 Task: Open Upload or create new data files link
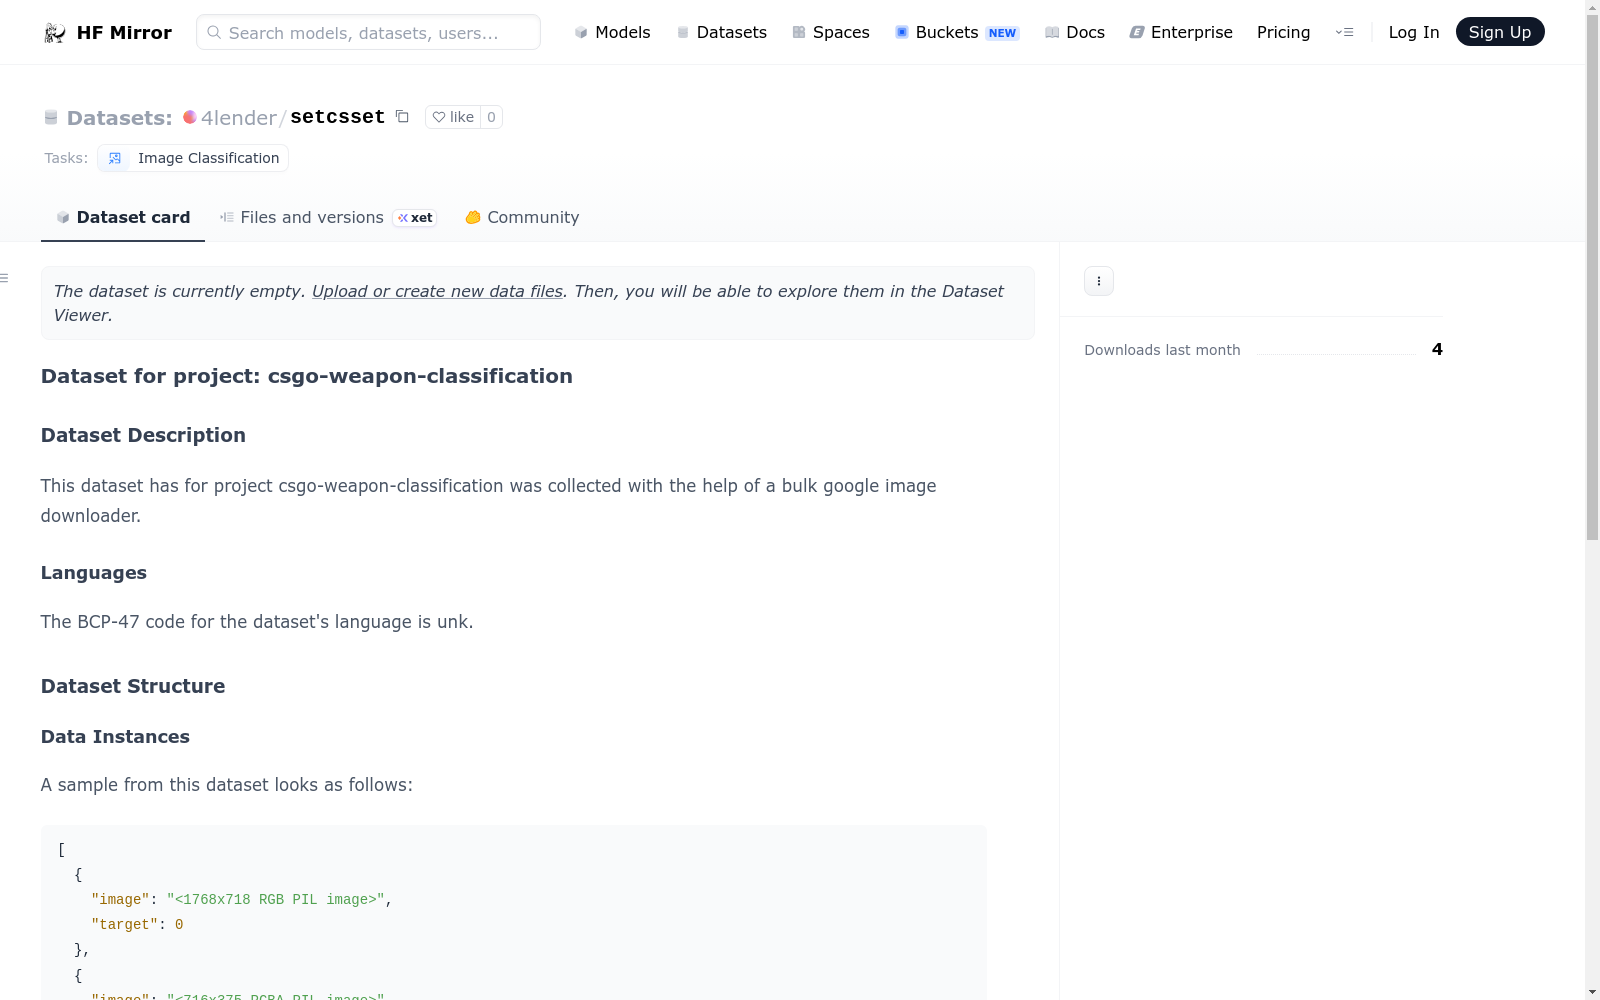point(437,291)
